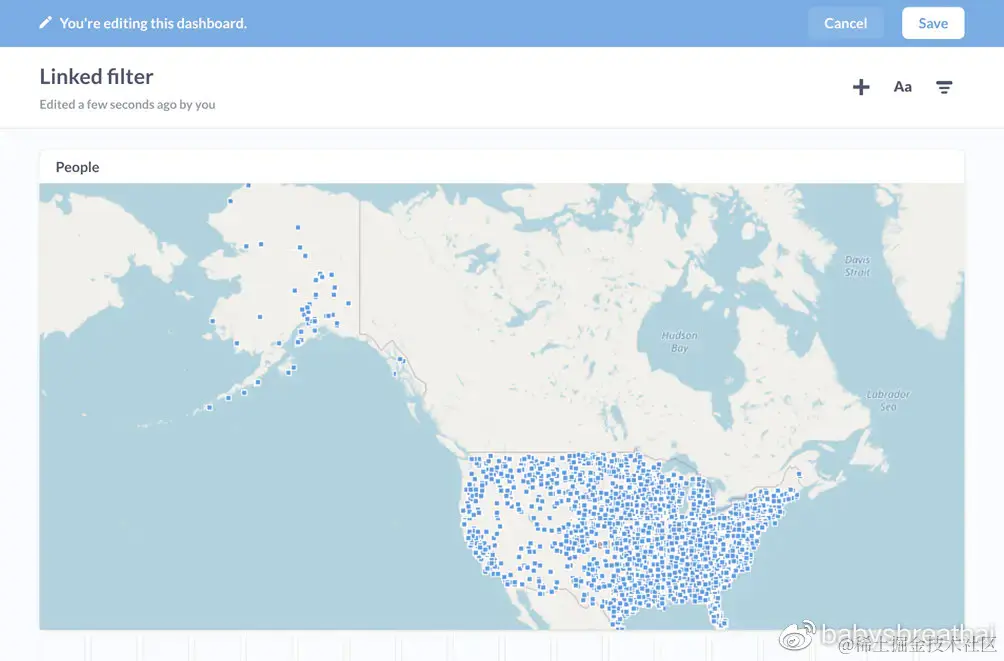Click the People card title
The height and width of the screenshot is (661, 1004).
tap(77, 167)
